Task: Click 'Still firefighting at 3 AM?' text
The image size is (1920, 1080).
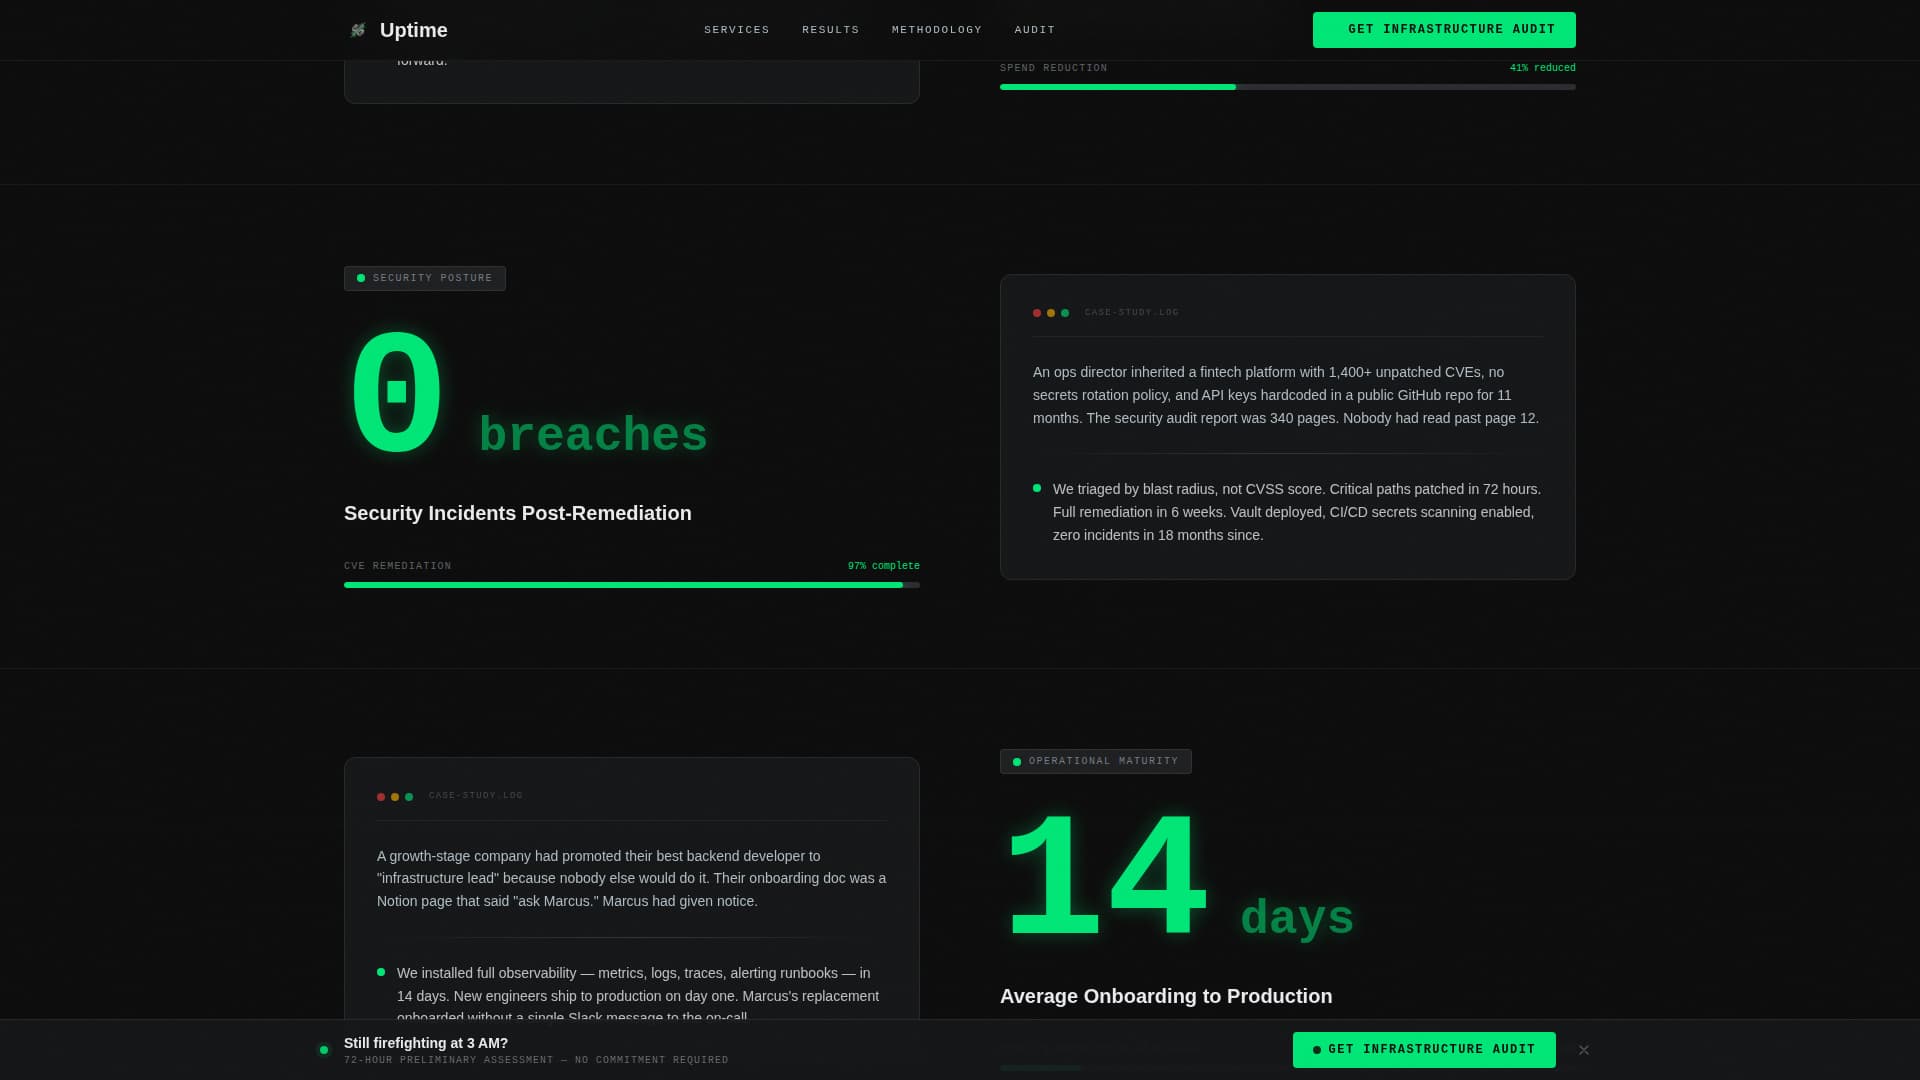Action: [426, 1043]
